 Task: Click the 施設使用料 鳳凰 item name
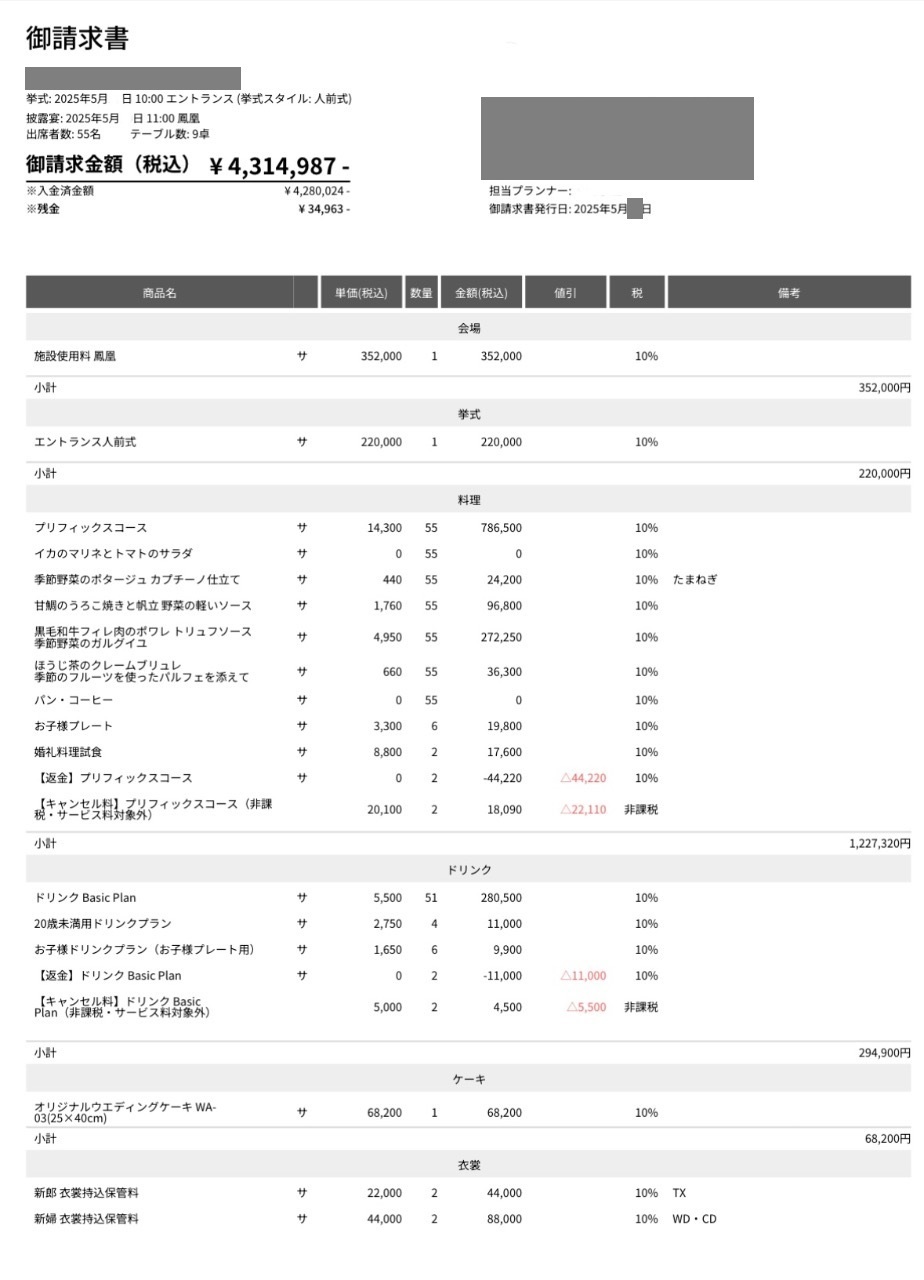point(75,356)
